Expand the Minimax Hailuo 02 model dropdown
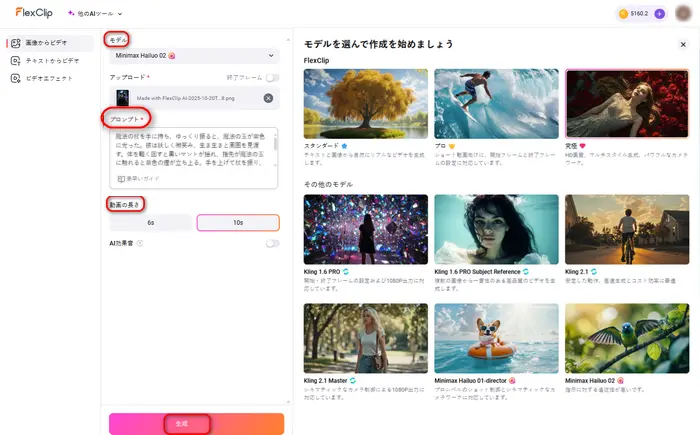This screenshot has width=700, height=435. pos(194,55)
